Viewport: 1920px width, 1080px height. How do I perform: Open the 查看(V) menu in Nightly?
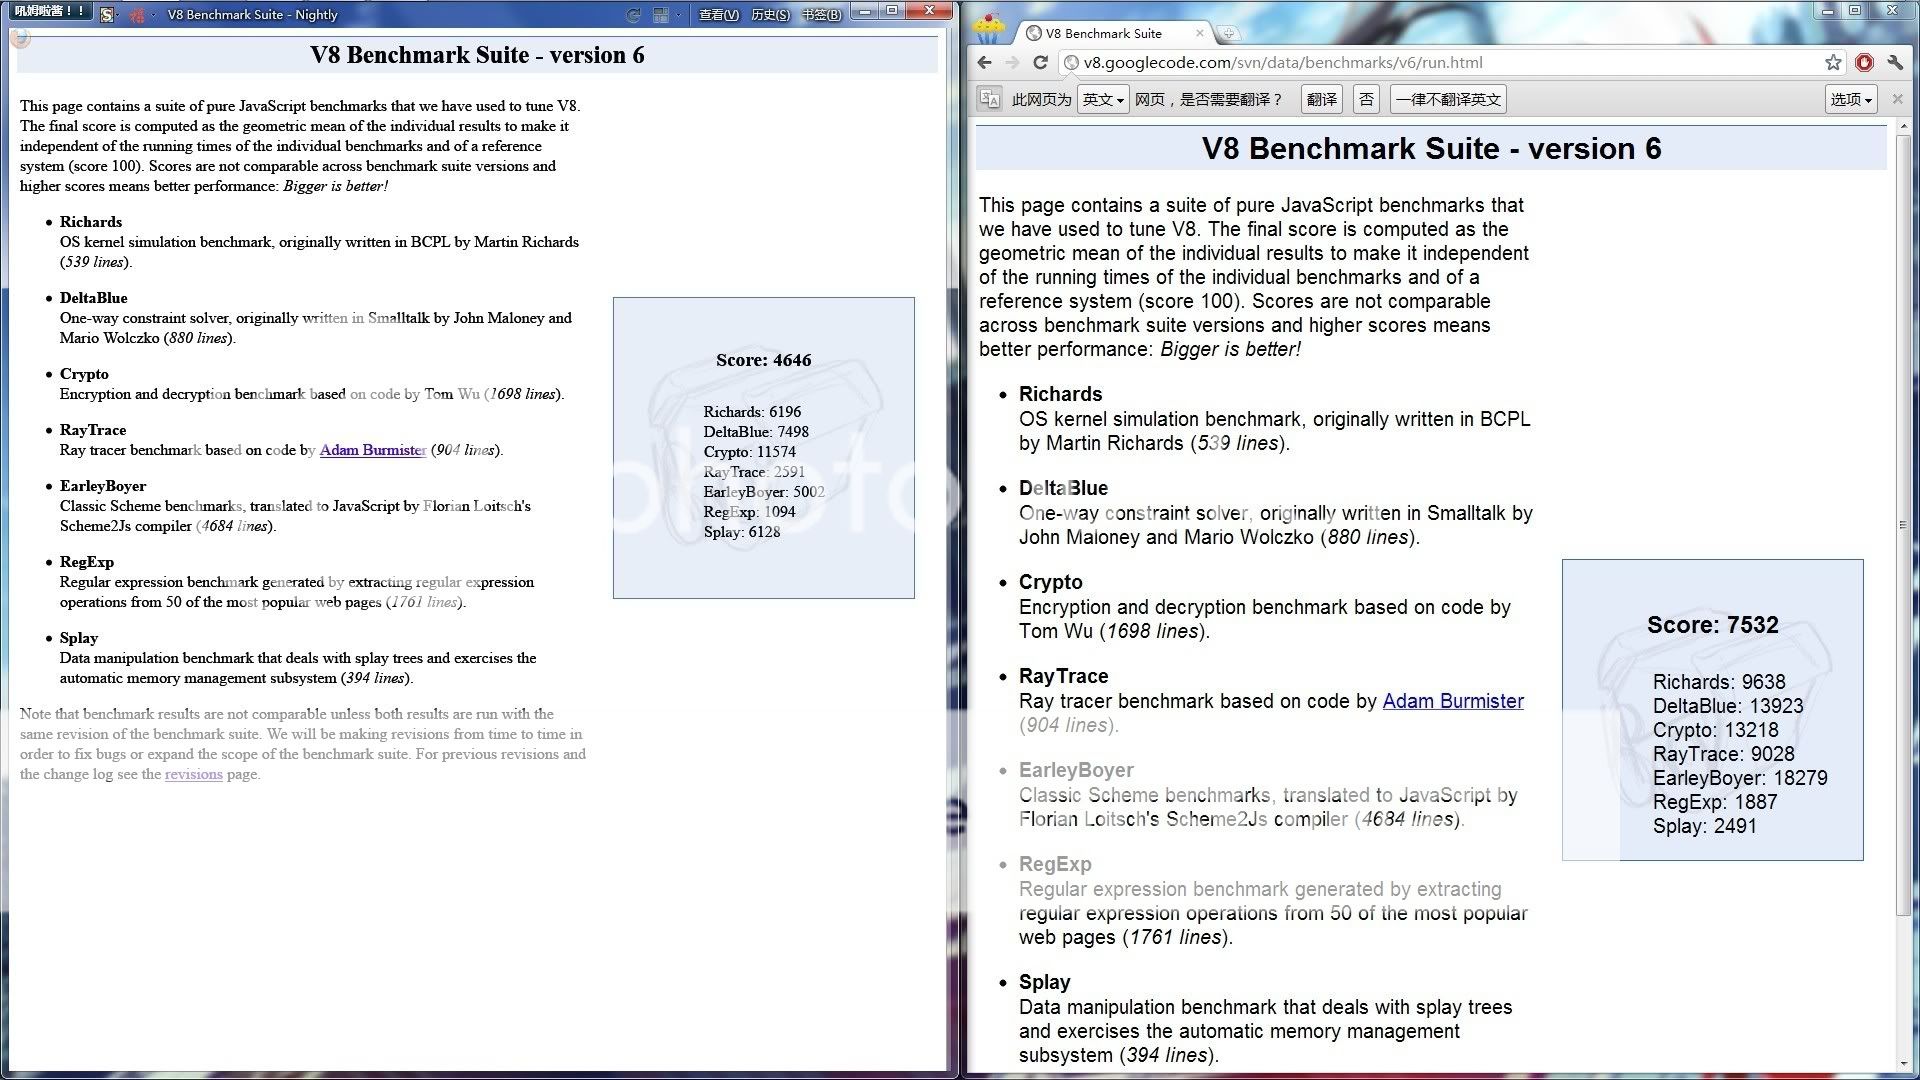[718, 14]
